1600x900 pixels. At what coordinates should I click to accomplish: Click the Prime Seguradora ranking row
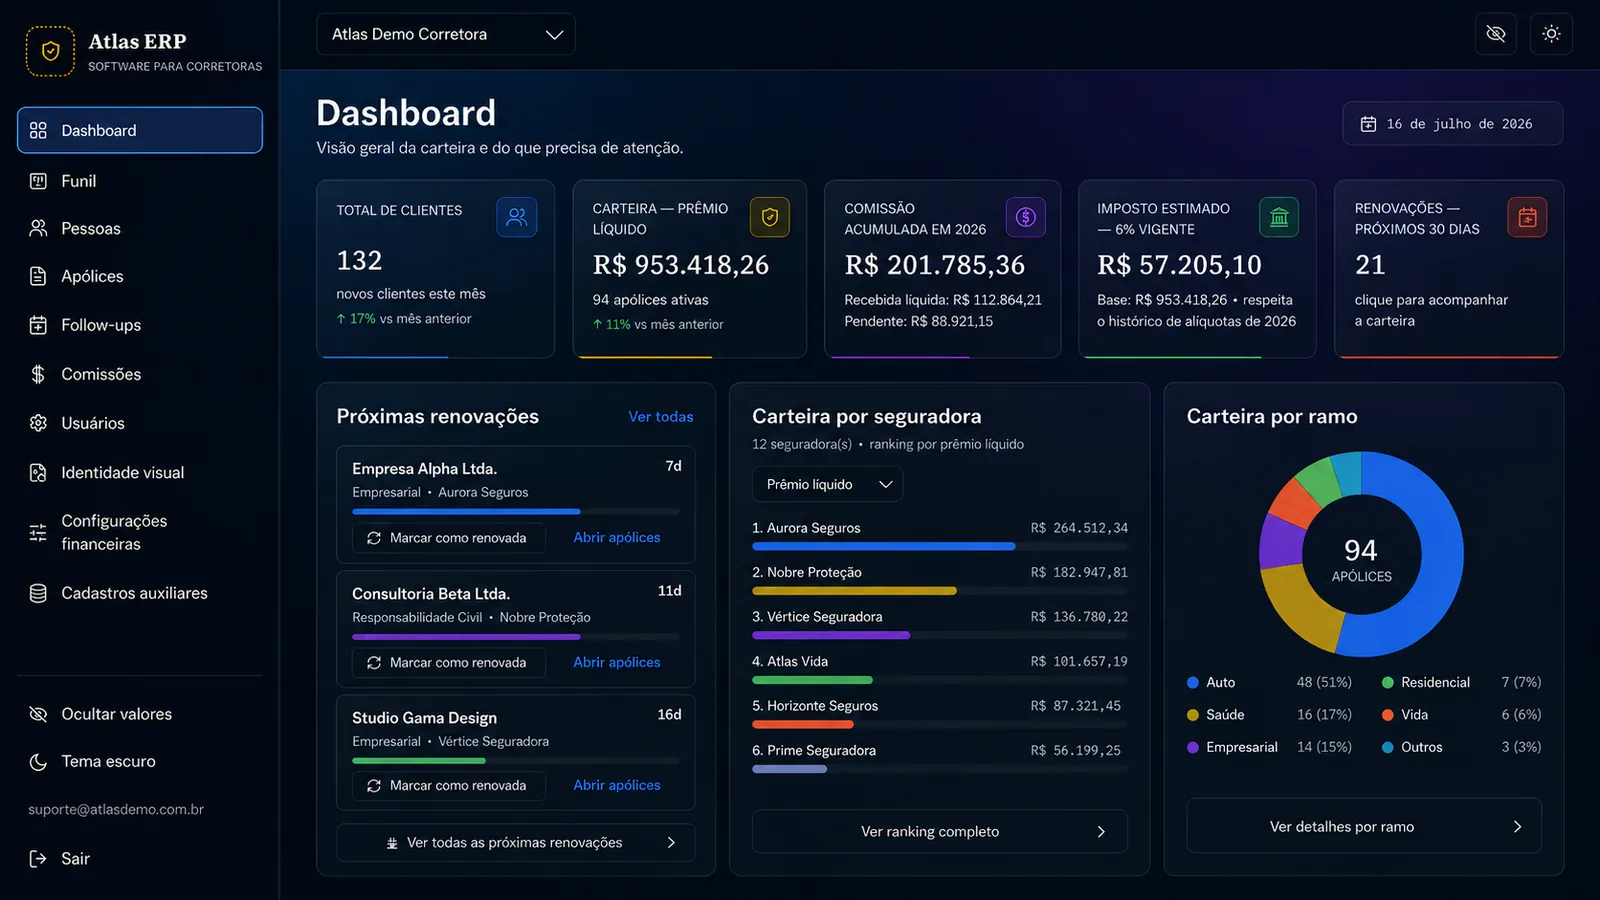pos(940,759)
